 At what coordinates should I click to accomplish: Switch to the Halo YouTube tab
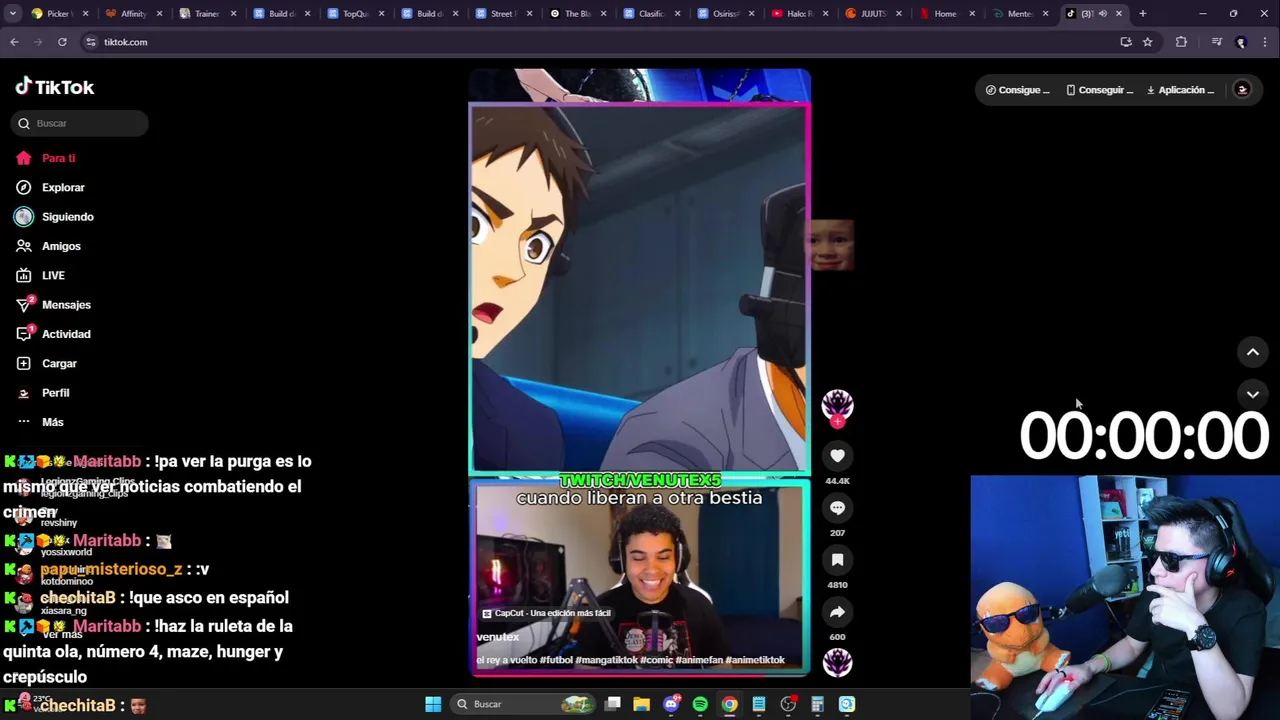[799, 14]
